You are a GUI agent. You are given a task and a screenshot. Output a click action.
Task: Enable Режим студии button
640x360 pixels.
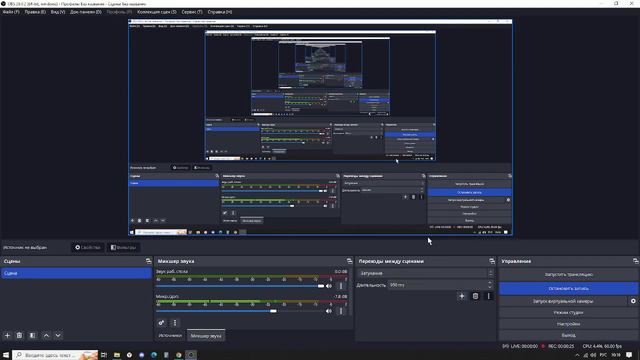coord(568,312)
